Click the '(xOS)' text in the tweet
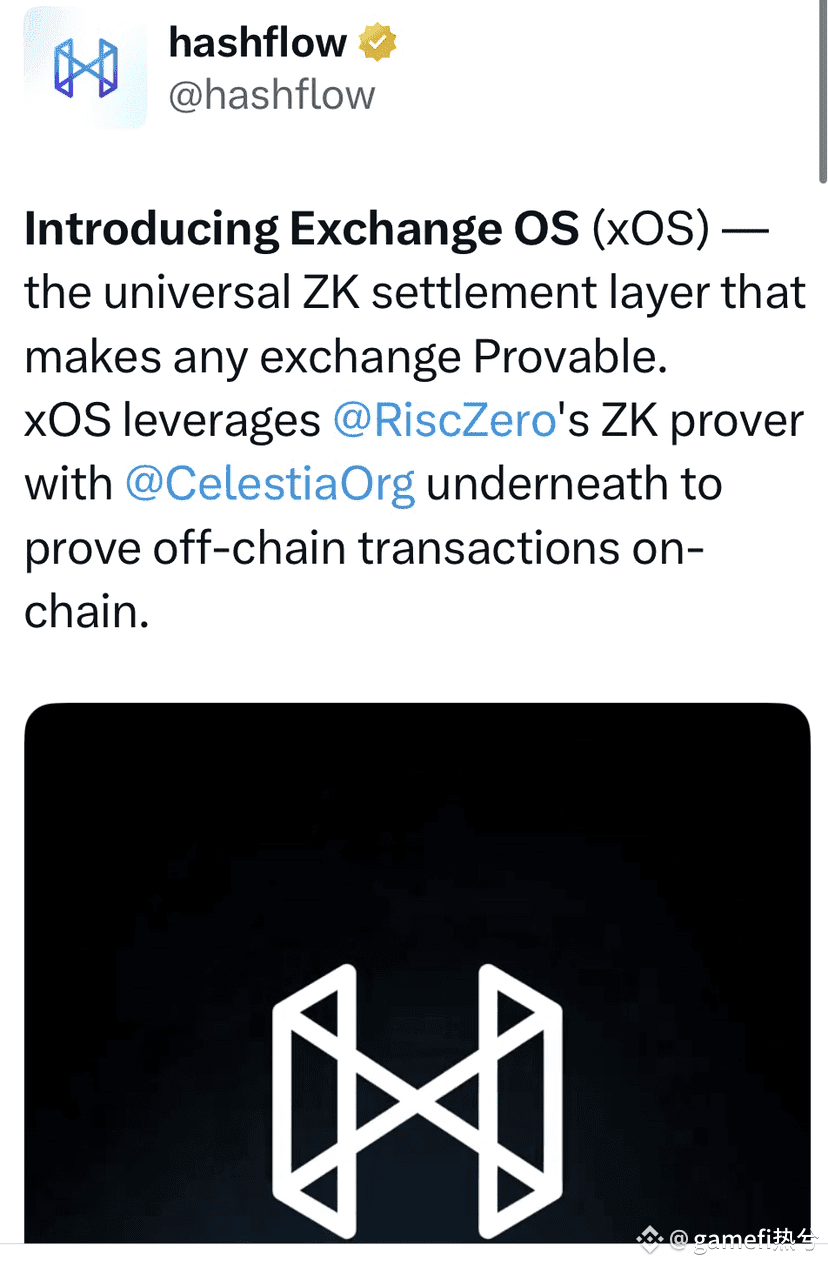828x1265 pixels. tap(651, 230)
